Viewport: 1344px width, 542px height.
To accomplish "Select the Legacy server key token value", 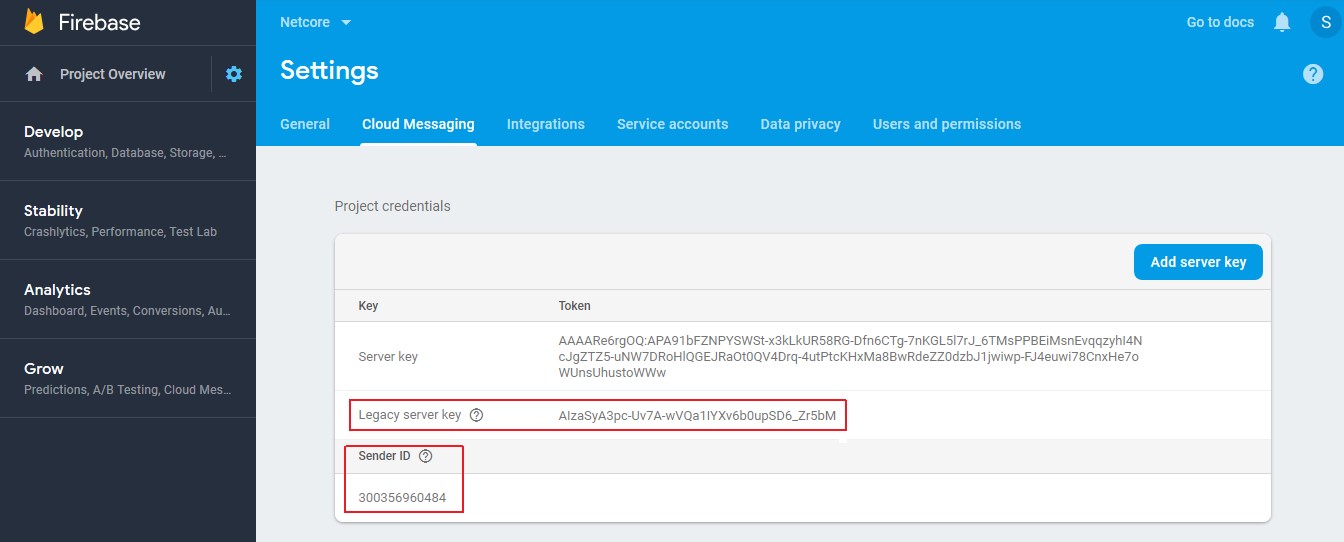I will pos(697,415).
